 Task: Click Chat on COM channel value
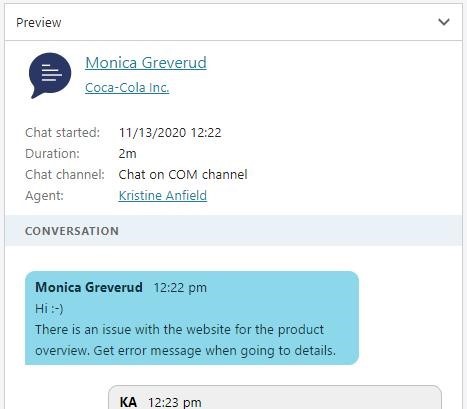[183, 175]
